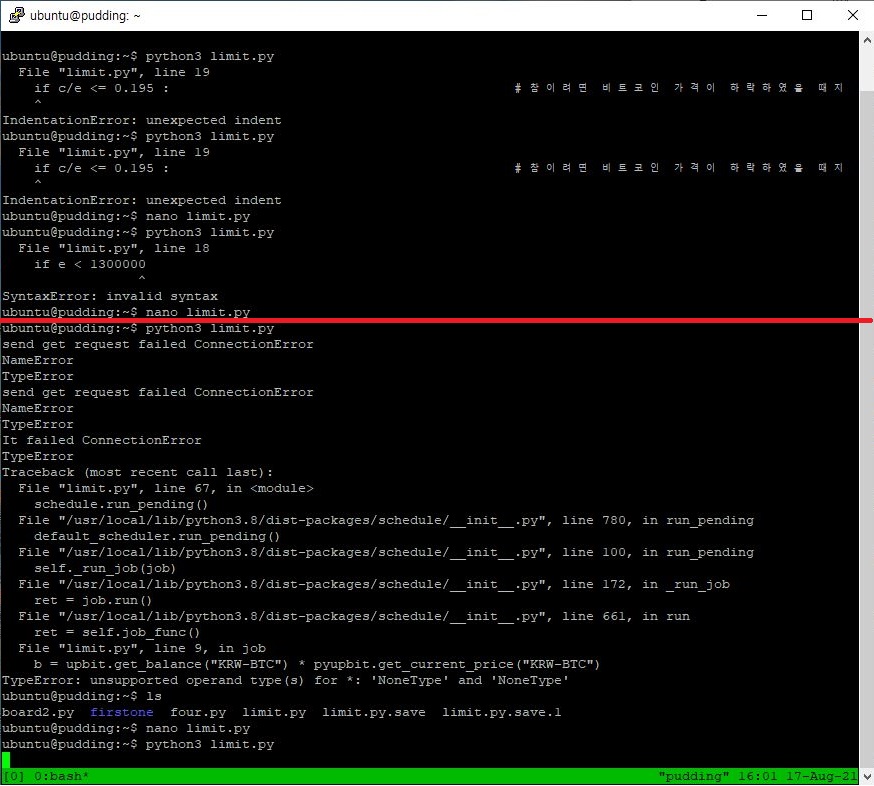Click 'board2.py' in the ls output
Image resolution: width=874 pixels, height=786 pixels.
(x=38, y=712)
